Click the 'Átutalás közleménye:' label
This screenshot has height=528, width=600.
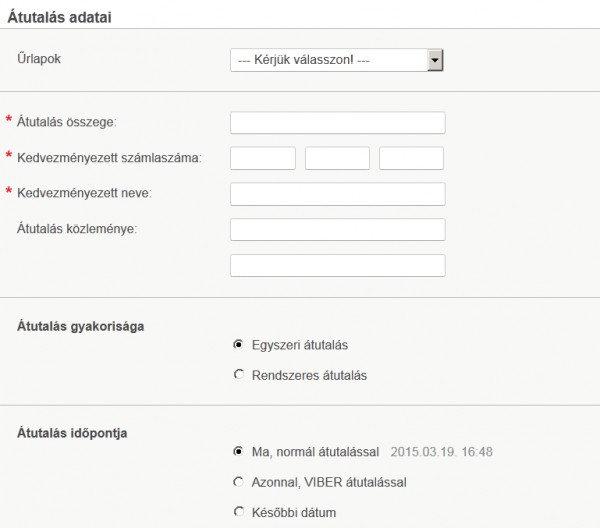[77, 229]
